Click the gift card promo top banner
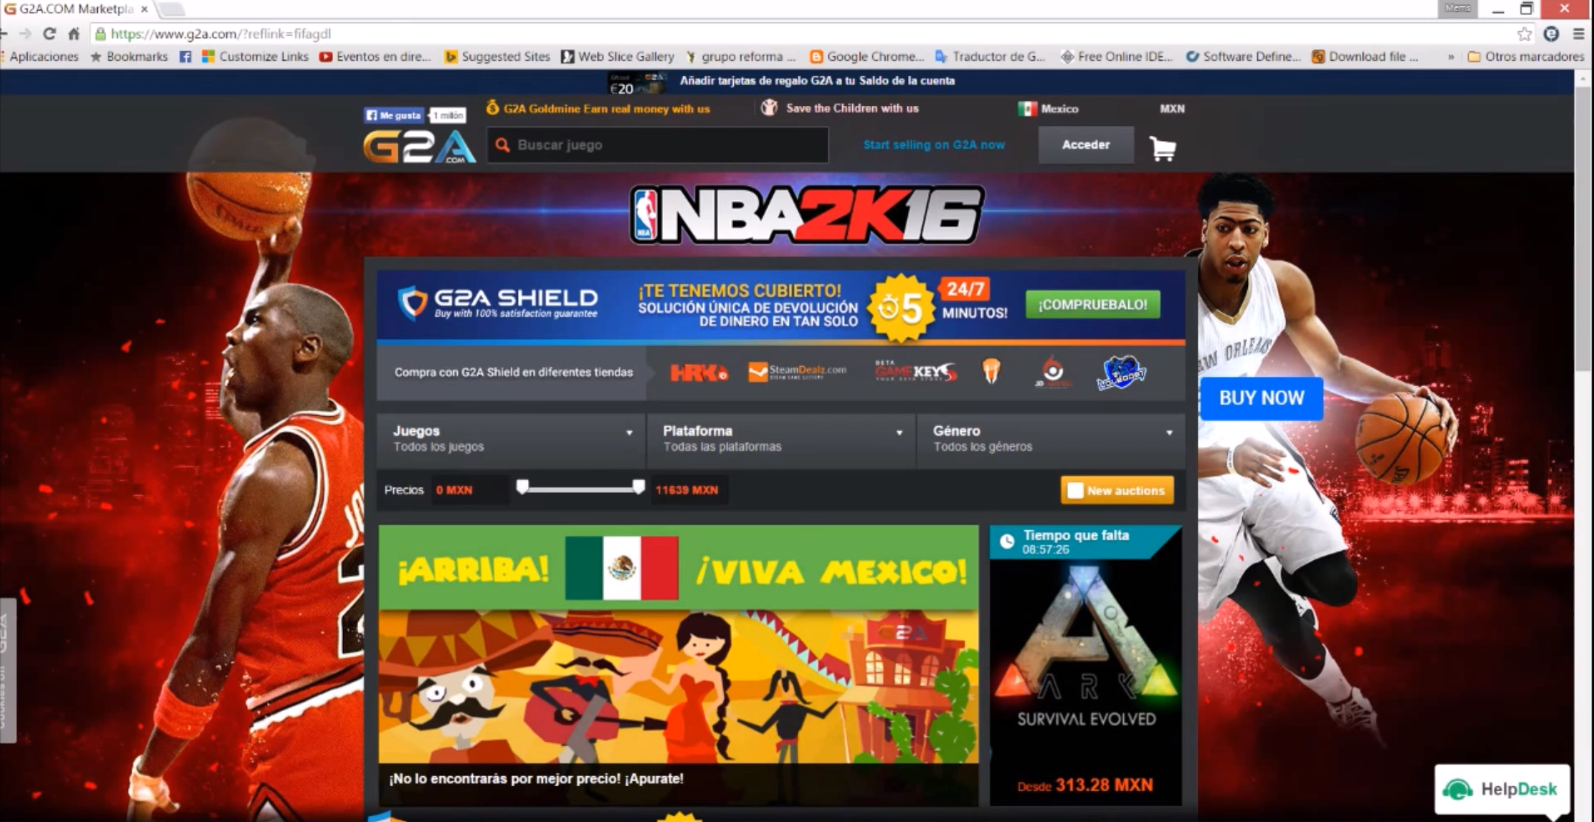Image resolution: width=1594 pixels, height=822 pixels. 786,81
